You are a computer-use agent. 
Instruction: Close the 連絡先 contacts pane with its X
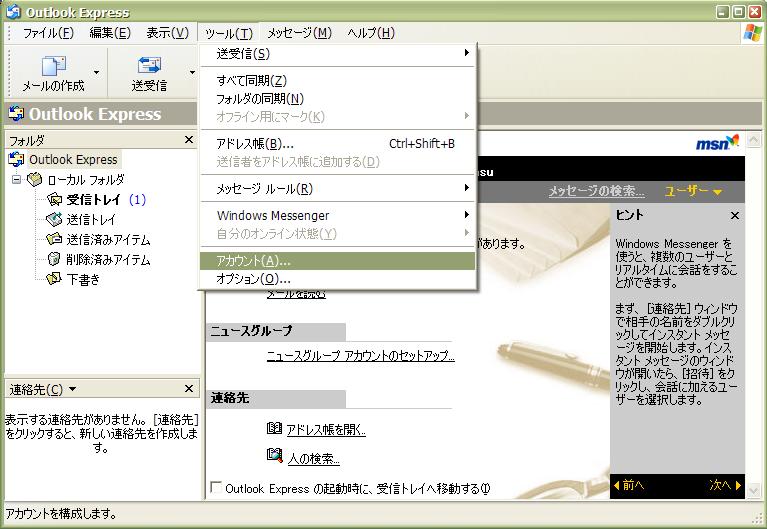point(189,389)
